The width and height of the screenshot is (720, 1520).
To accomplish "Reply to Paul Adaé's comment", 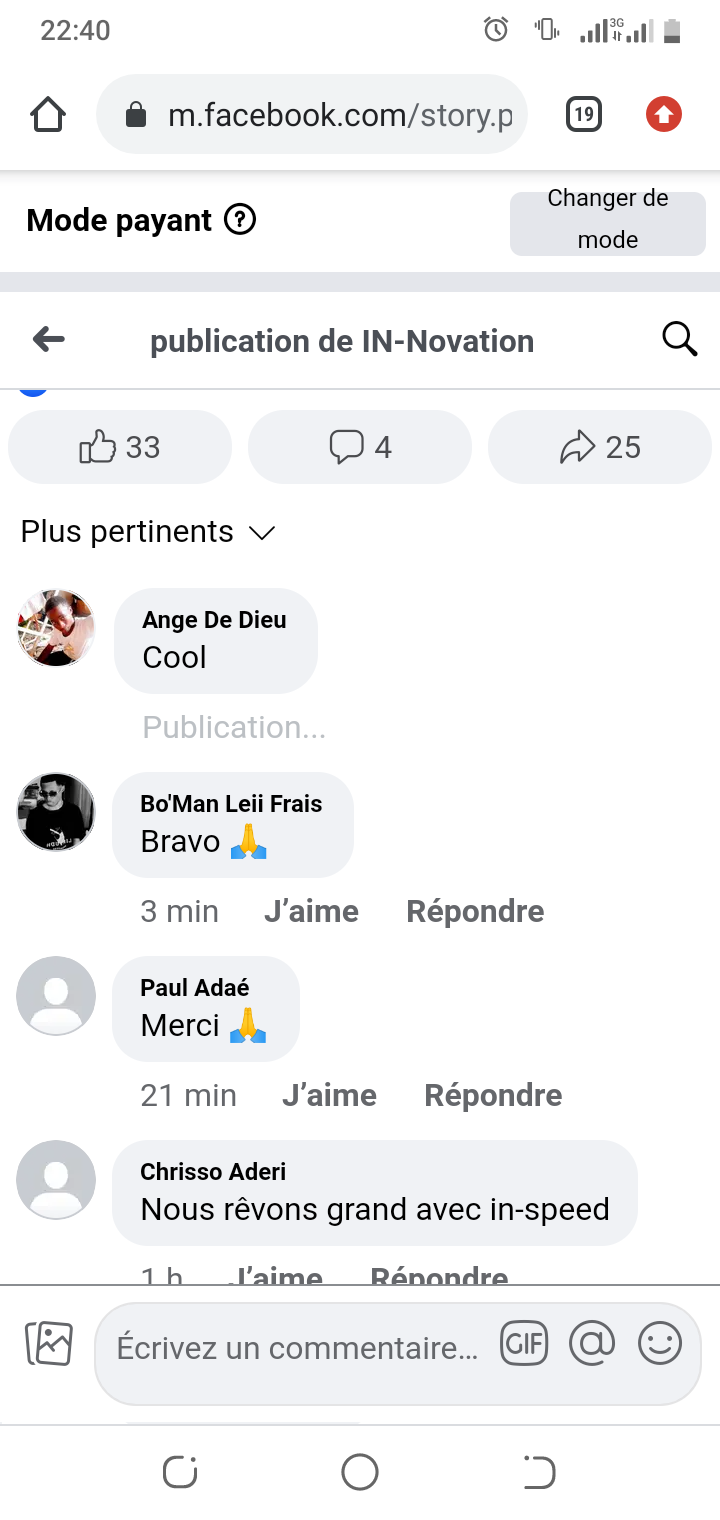I will pos(493,1095).
